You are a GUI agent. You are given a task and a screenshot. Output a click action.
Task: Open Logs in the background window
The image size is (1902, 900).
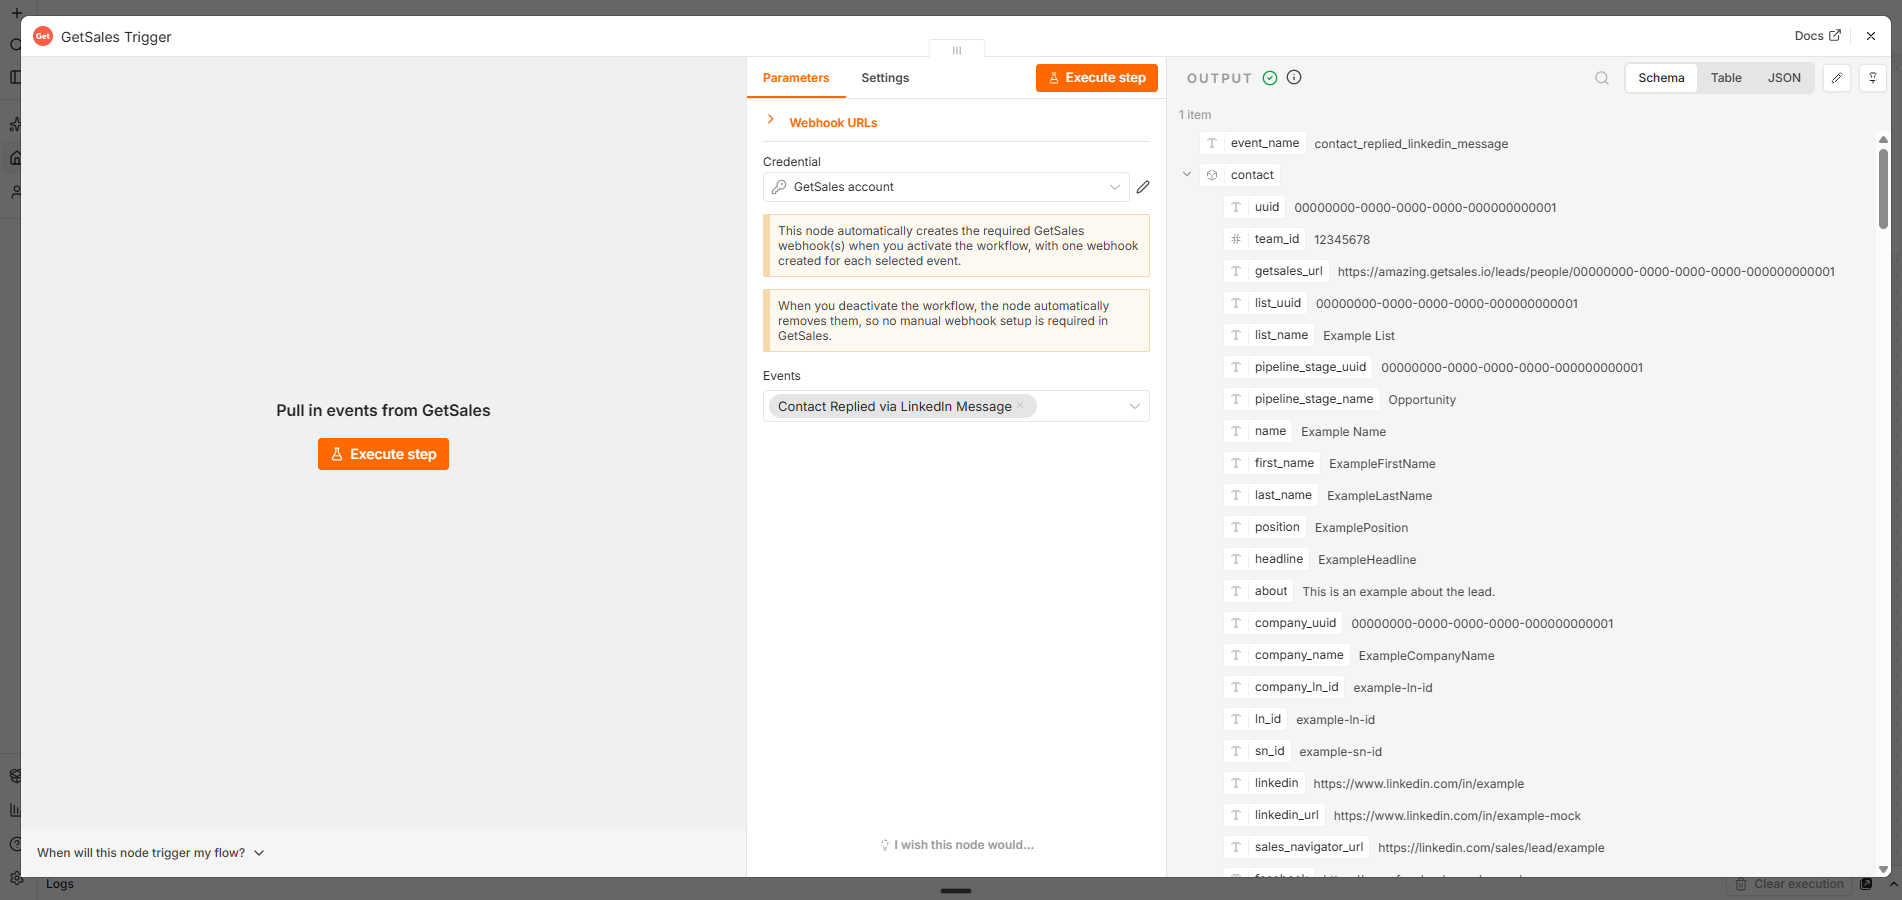[x=60, y=884]
